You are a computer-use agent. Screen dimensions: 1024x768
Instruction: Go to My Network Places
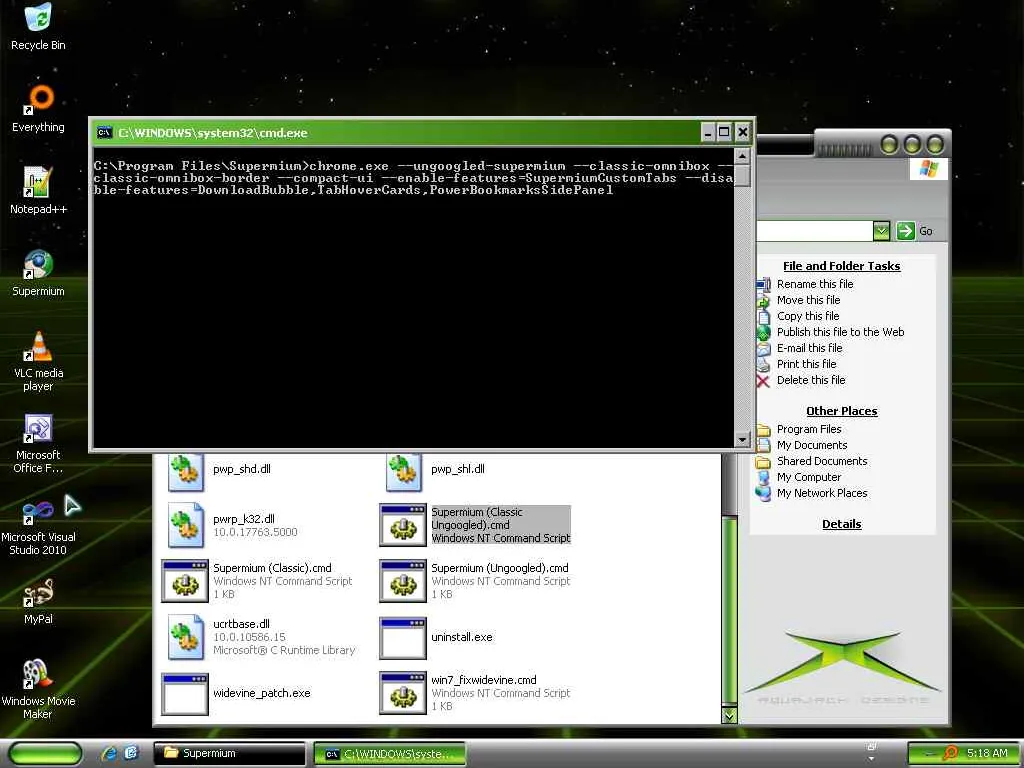pyautogui.click(x=822, y=493)
